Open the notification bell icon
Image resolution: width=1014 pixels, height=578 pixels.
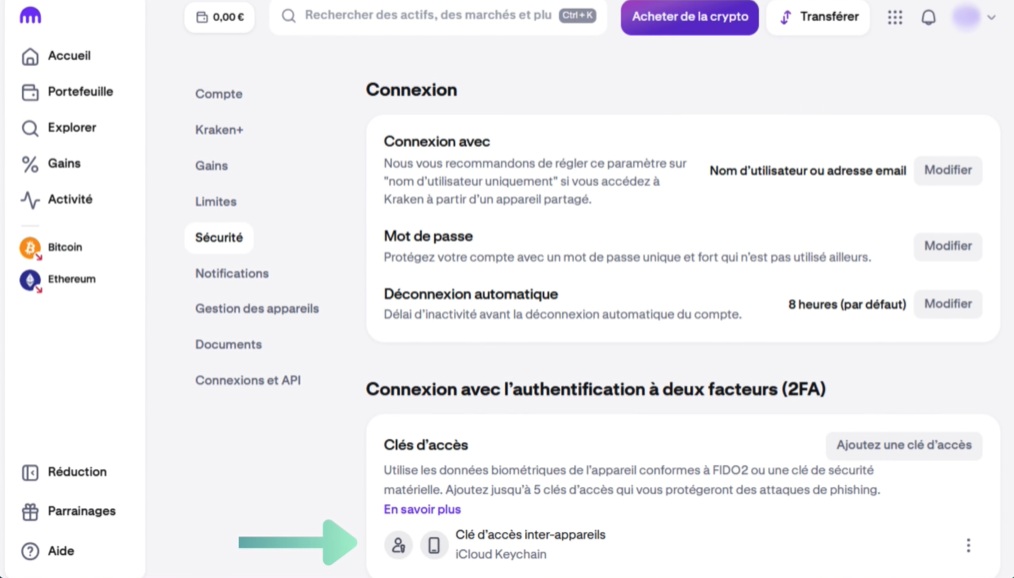[x=929, y=17]
